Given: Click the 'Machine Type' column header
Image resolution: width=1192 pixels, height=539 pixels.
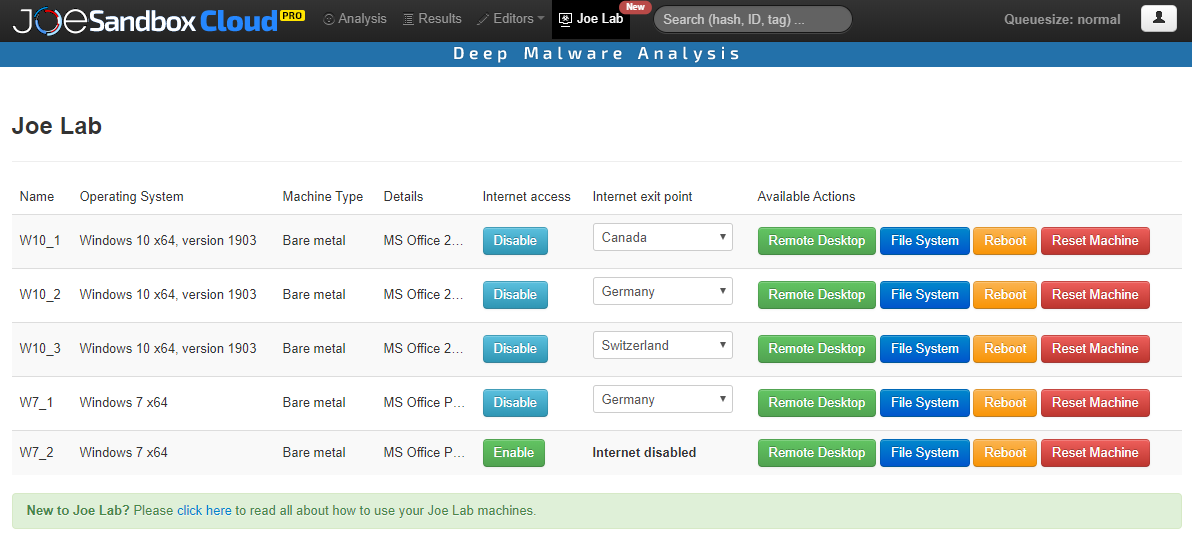Looking at the screenshot, I should (x=323, y=197).
